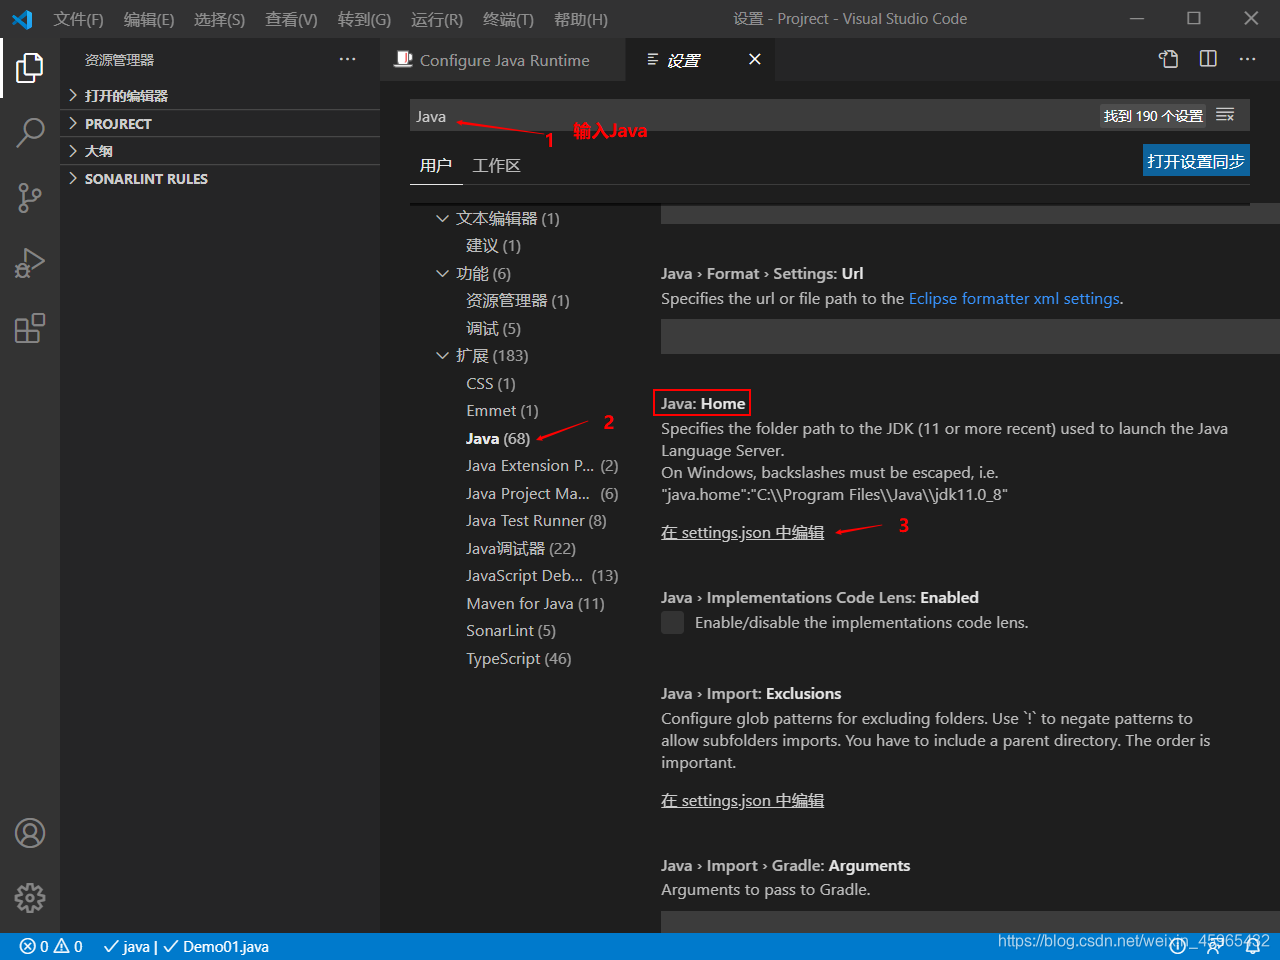
Task: Clear settings search input icon
Action: coord(1225,116)
